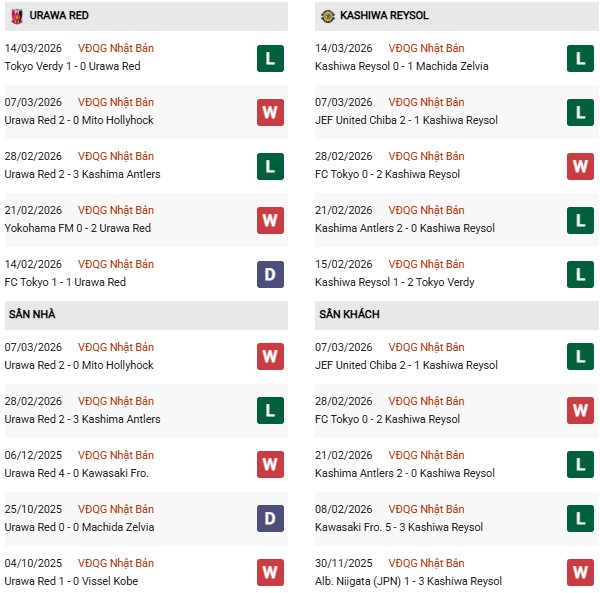Click the W badge for Urawa Red 4-0 Kawasaki Fro.
The image size is (600, 593).
[x=270, y=465]
